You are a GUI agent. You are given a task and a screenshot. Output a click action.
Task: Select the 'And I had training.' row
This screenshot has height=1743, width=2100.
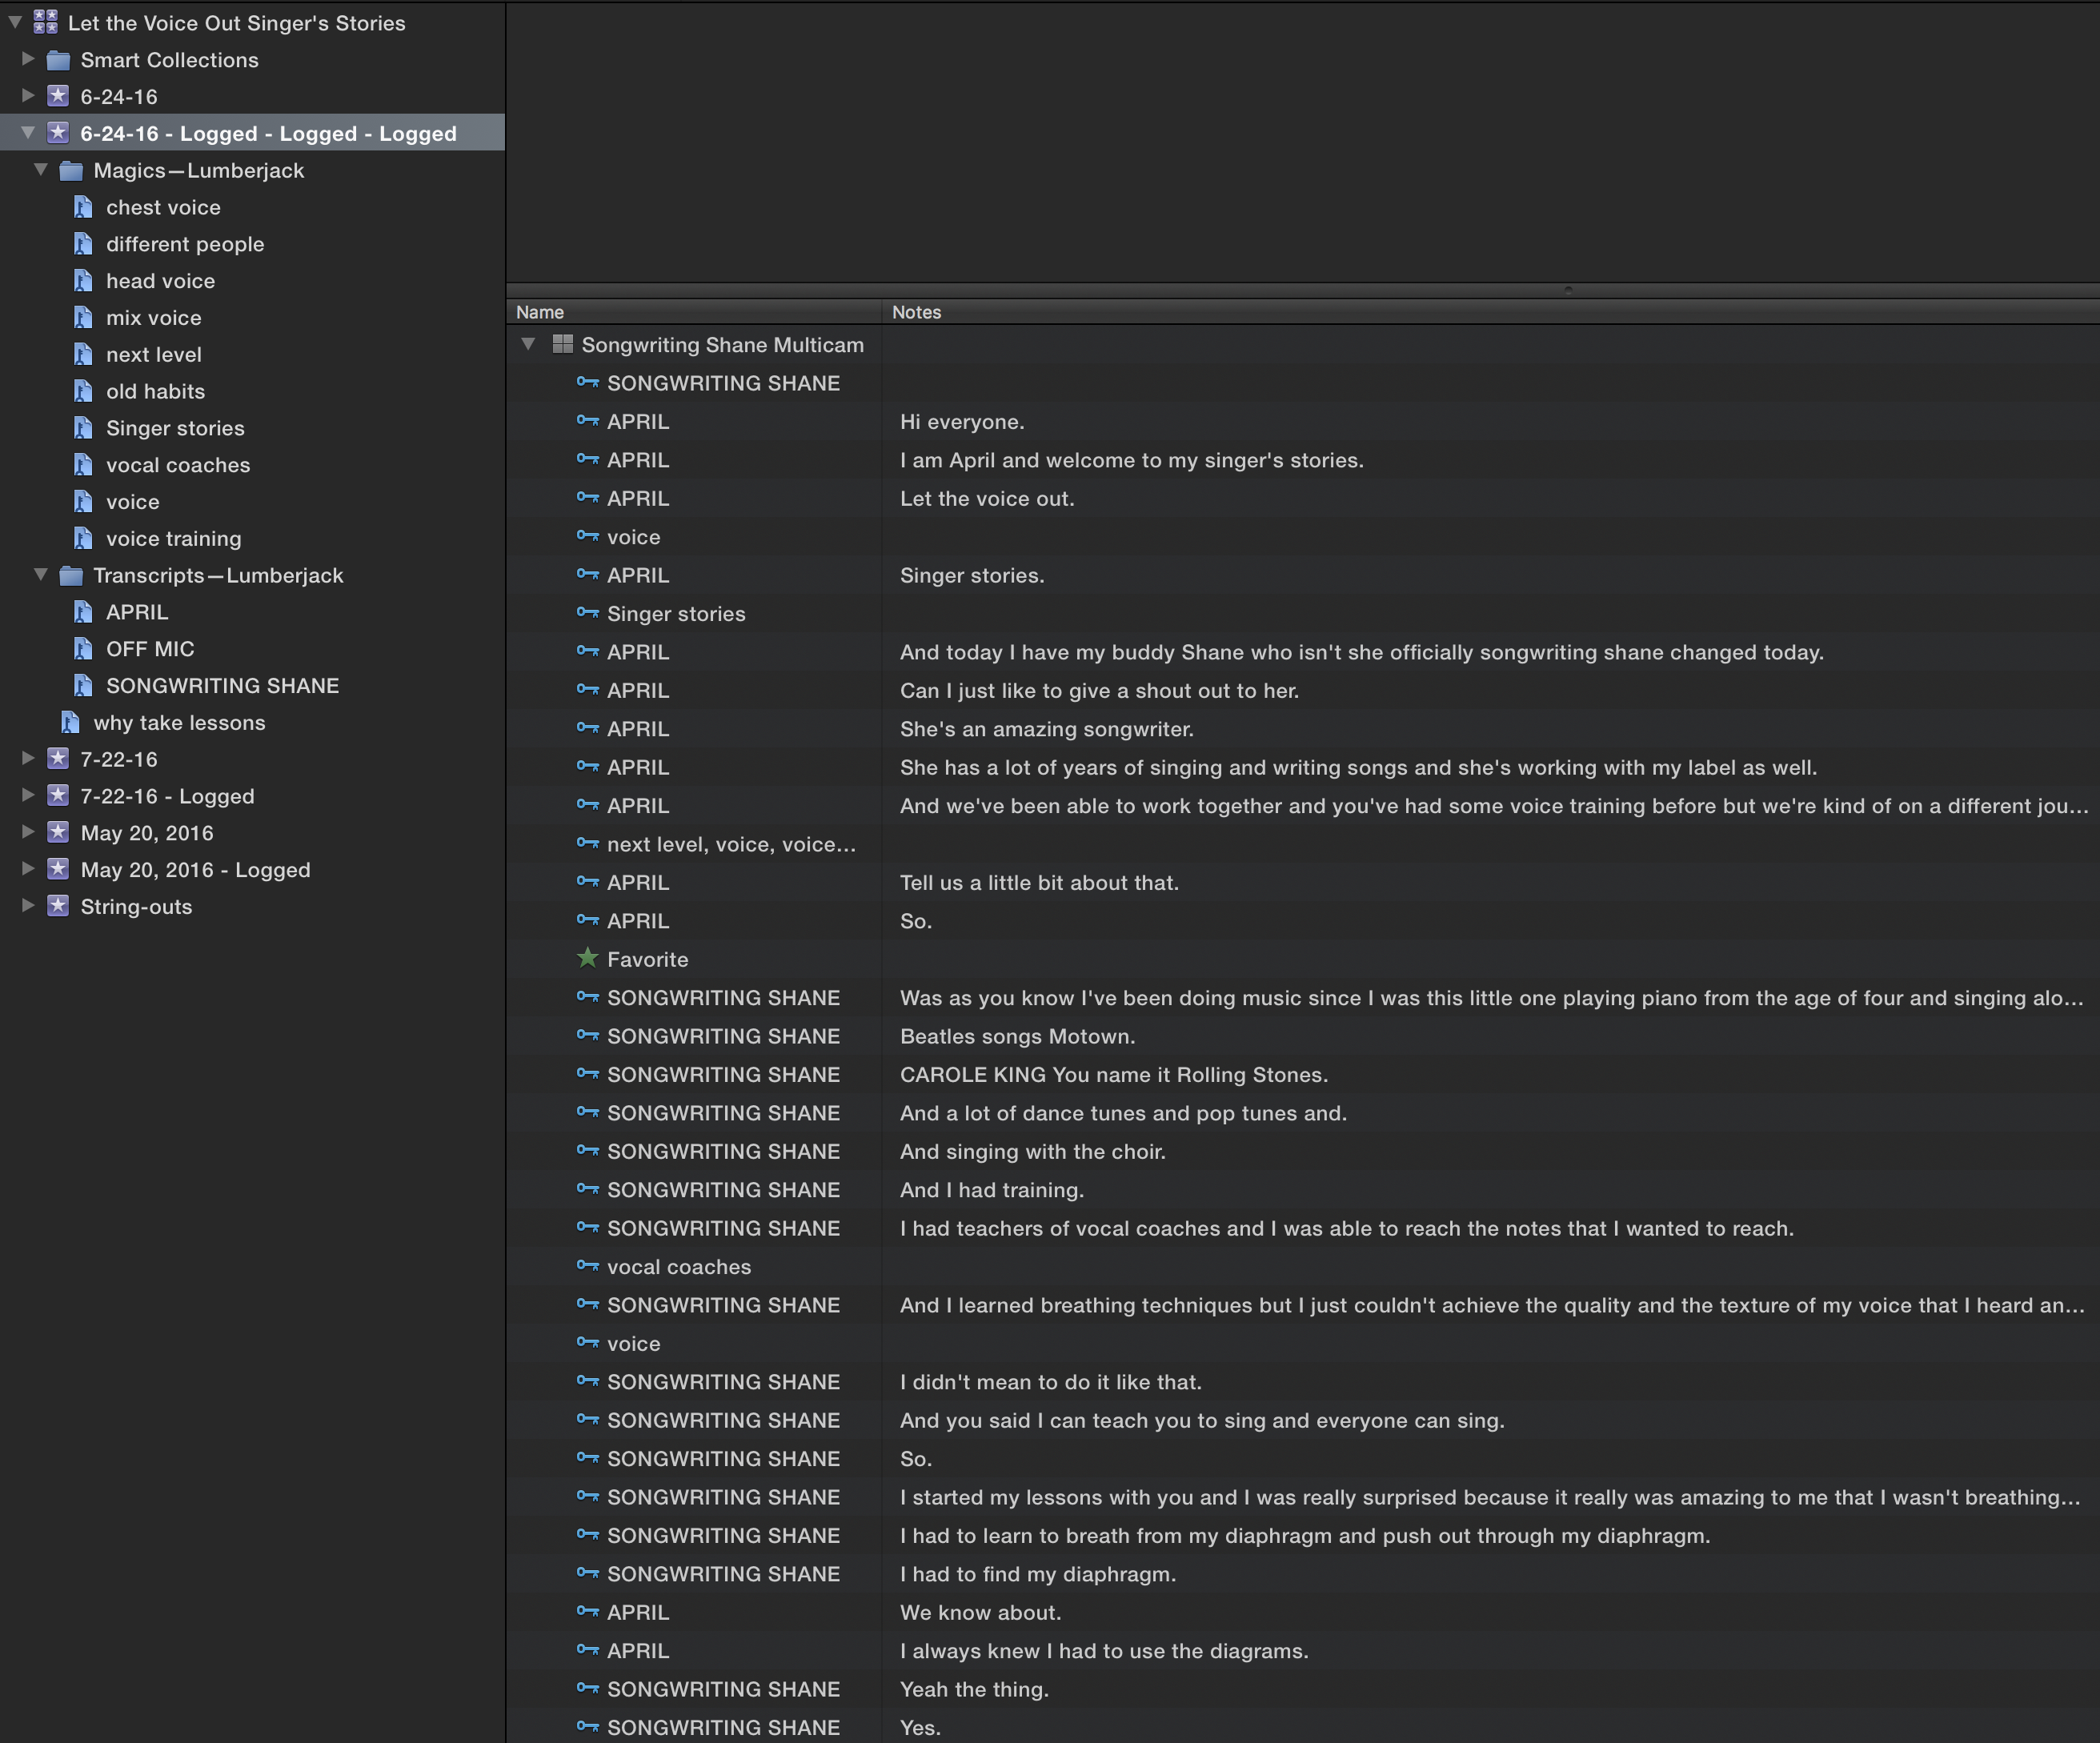click(x=1303, y=1190)
